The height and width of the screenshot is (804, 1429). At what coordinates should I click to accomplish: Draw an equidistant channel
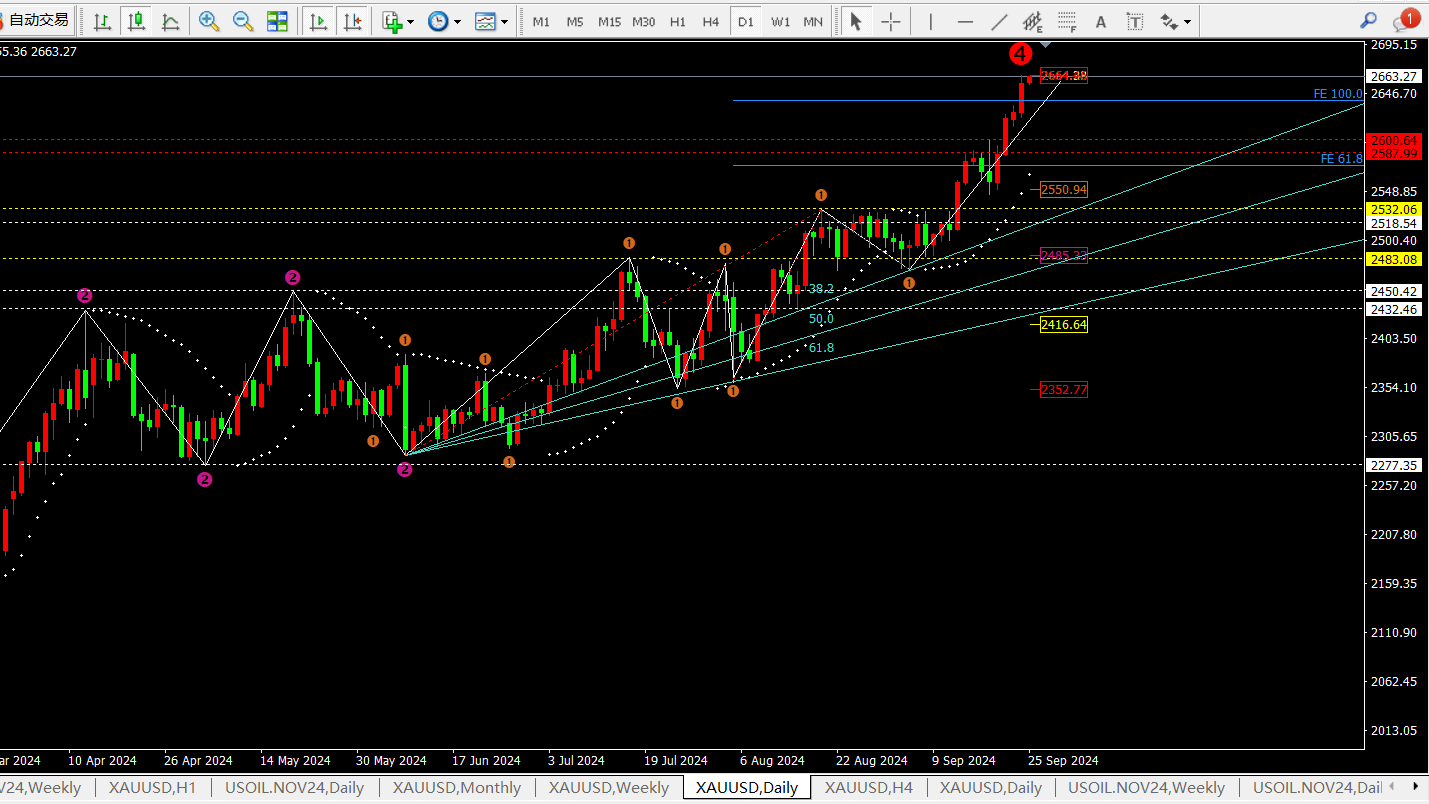click(1033, 20)
